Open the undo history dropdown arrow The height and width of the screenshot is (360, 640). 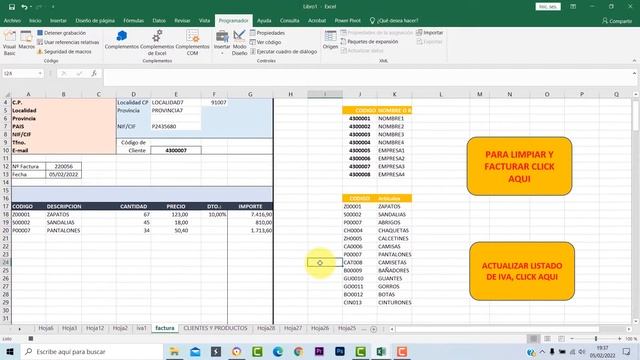(31, 7)
